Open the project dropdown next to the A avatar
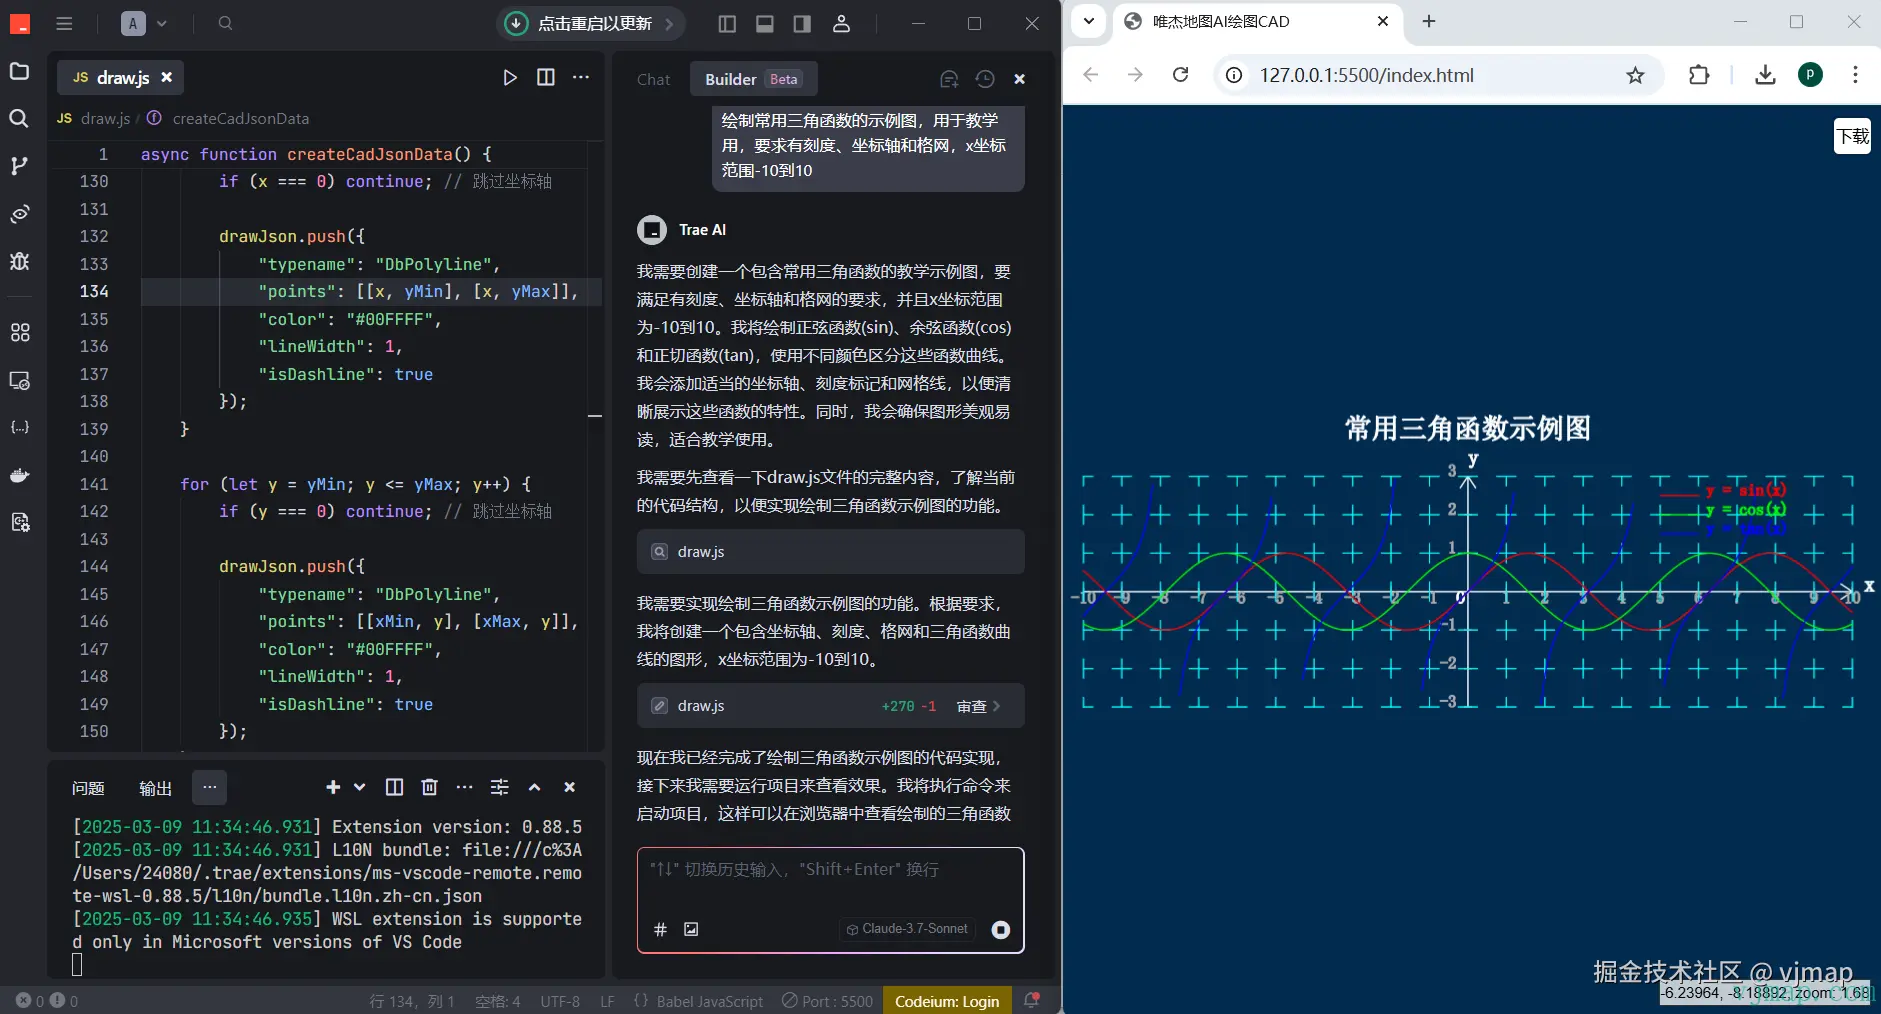This screenshot has height=1014, width=1881. [x=163, y=23]
